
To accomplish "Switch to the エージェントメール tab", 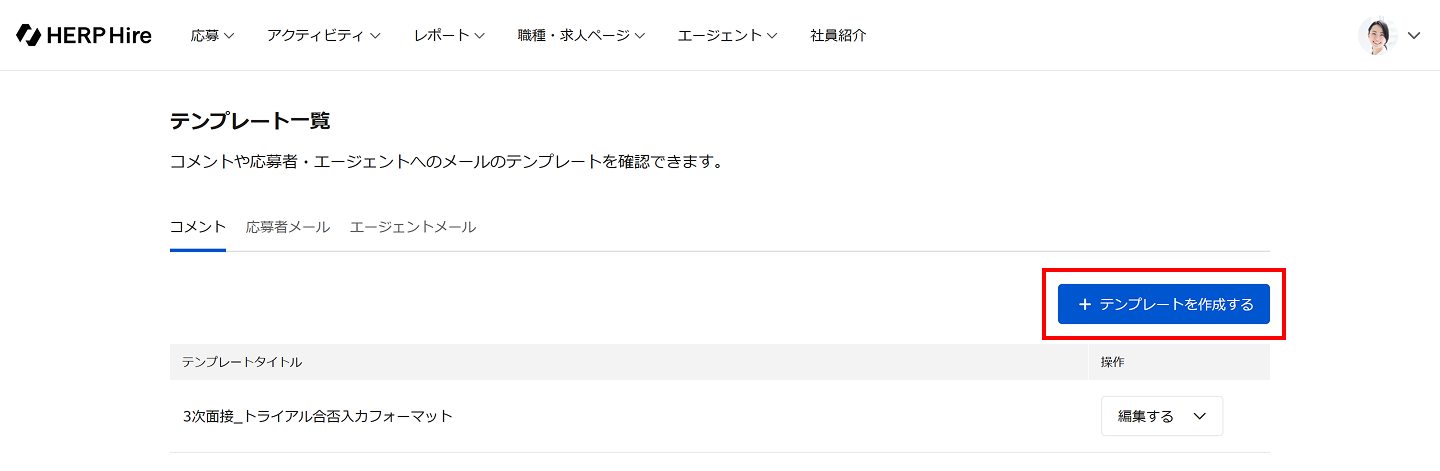I will (x=413, y=227).
